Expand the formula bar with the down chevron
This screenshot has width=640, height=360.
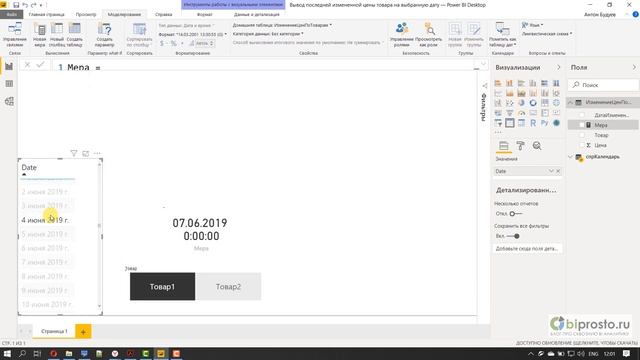coord(483,64)
